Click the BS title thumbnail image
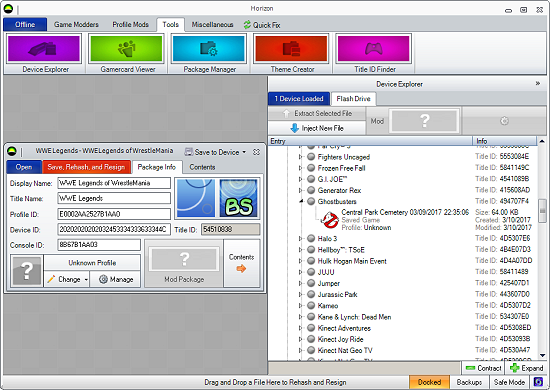550x390 pixels. pyautogui.click(x=239, y=198)
